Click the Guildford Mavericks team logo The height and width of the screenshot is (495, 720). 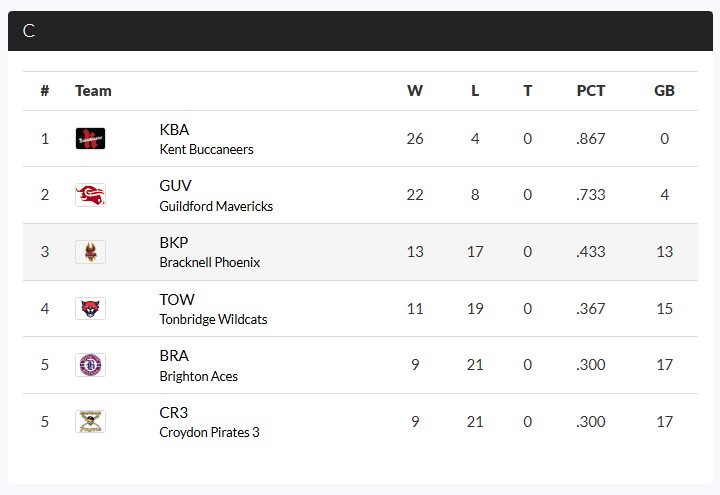tap(90, 195)
